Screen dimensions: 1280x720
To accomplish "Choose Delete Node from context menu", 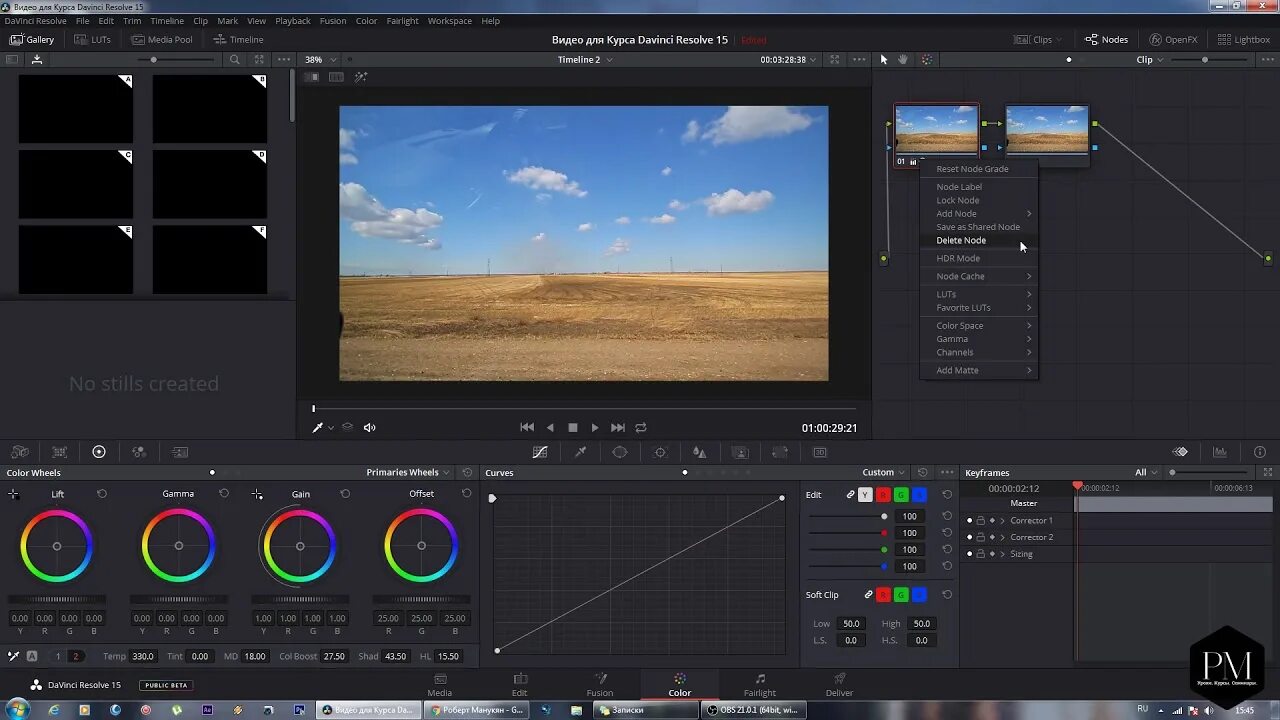I will 961,241.
